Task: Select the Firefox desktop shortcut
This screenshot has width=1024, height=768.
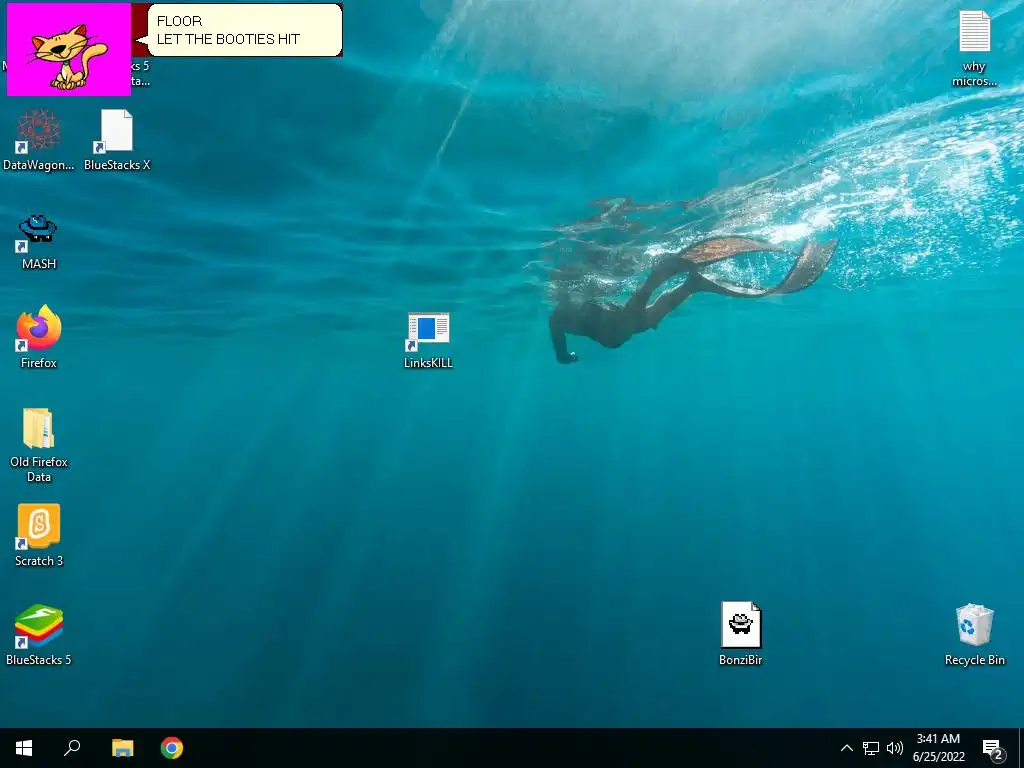Action: tap(39, 338)
